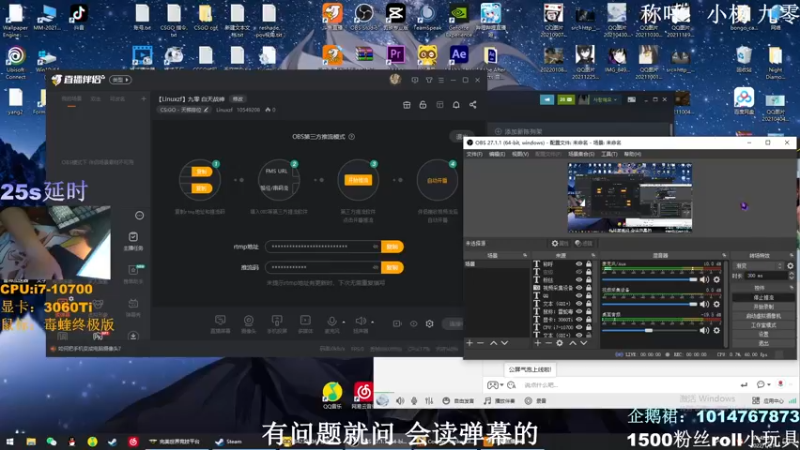Open the OBS 视图(V) menu
Screen dimensions: 800x450
(x=520, y=154)
